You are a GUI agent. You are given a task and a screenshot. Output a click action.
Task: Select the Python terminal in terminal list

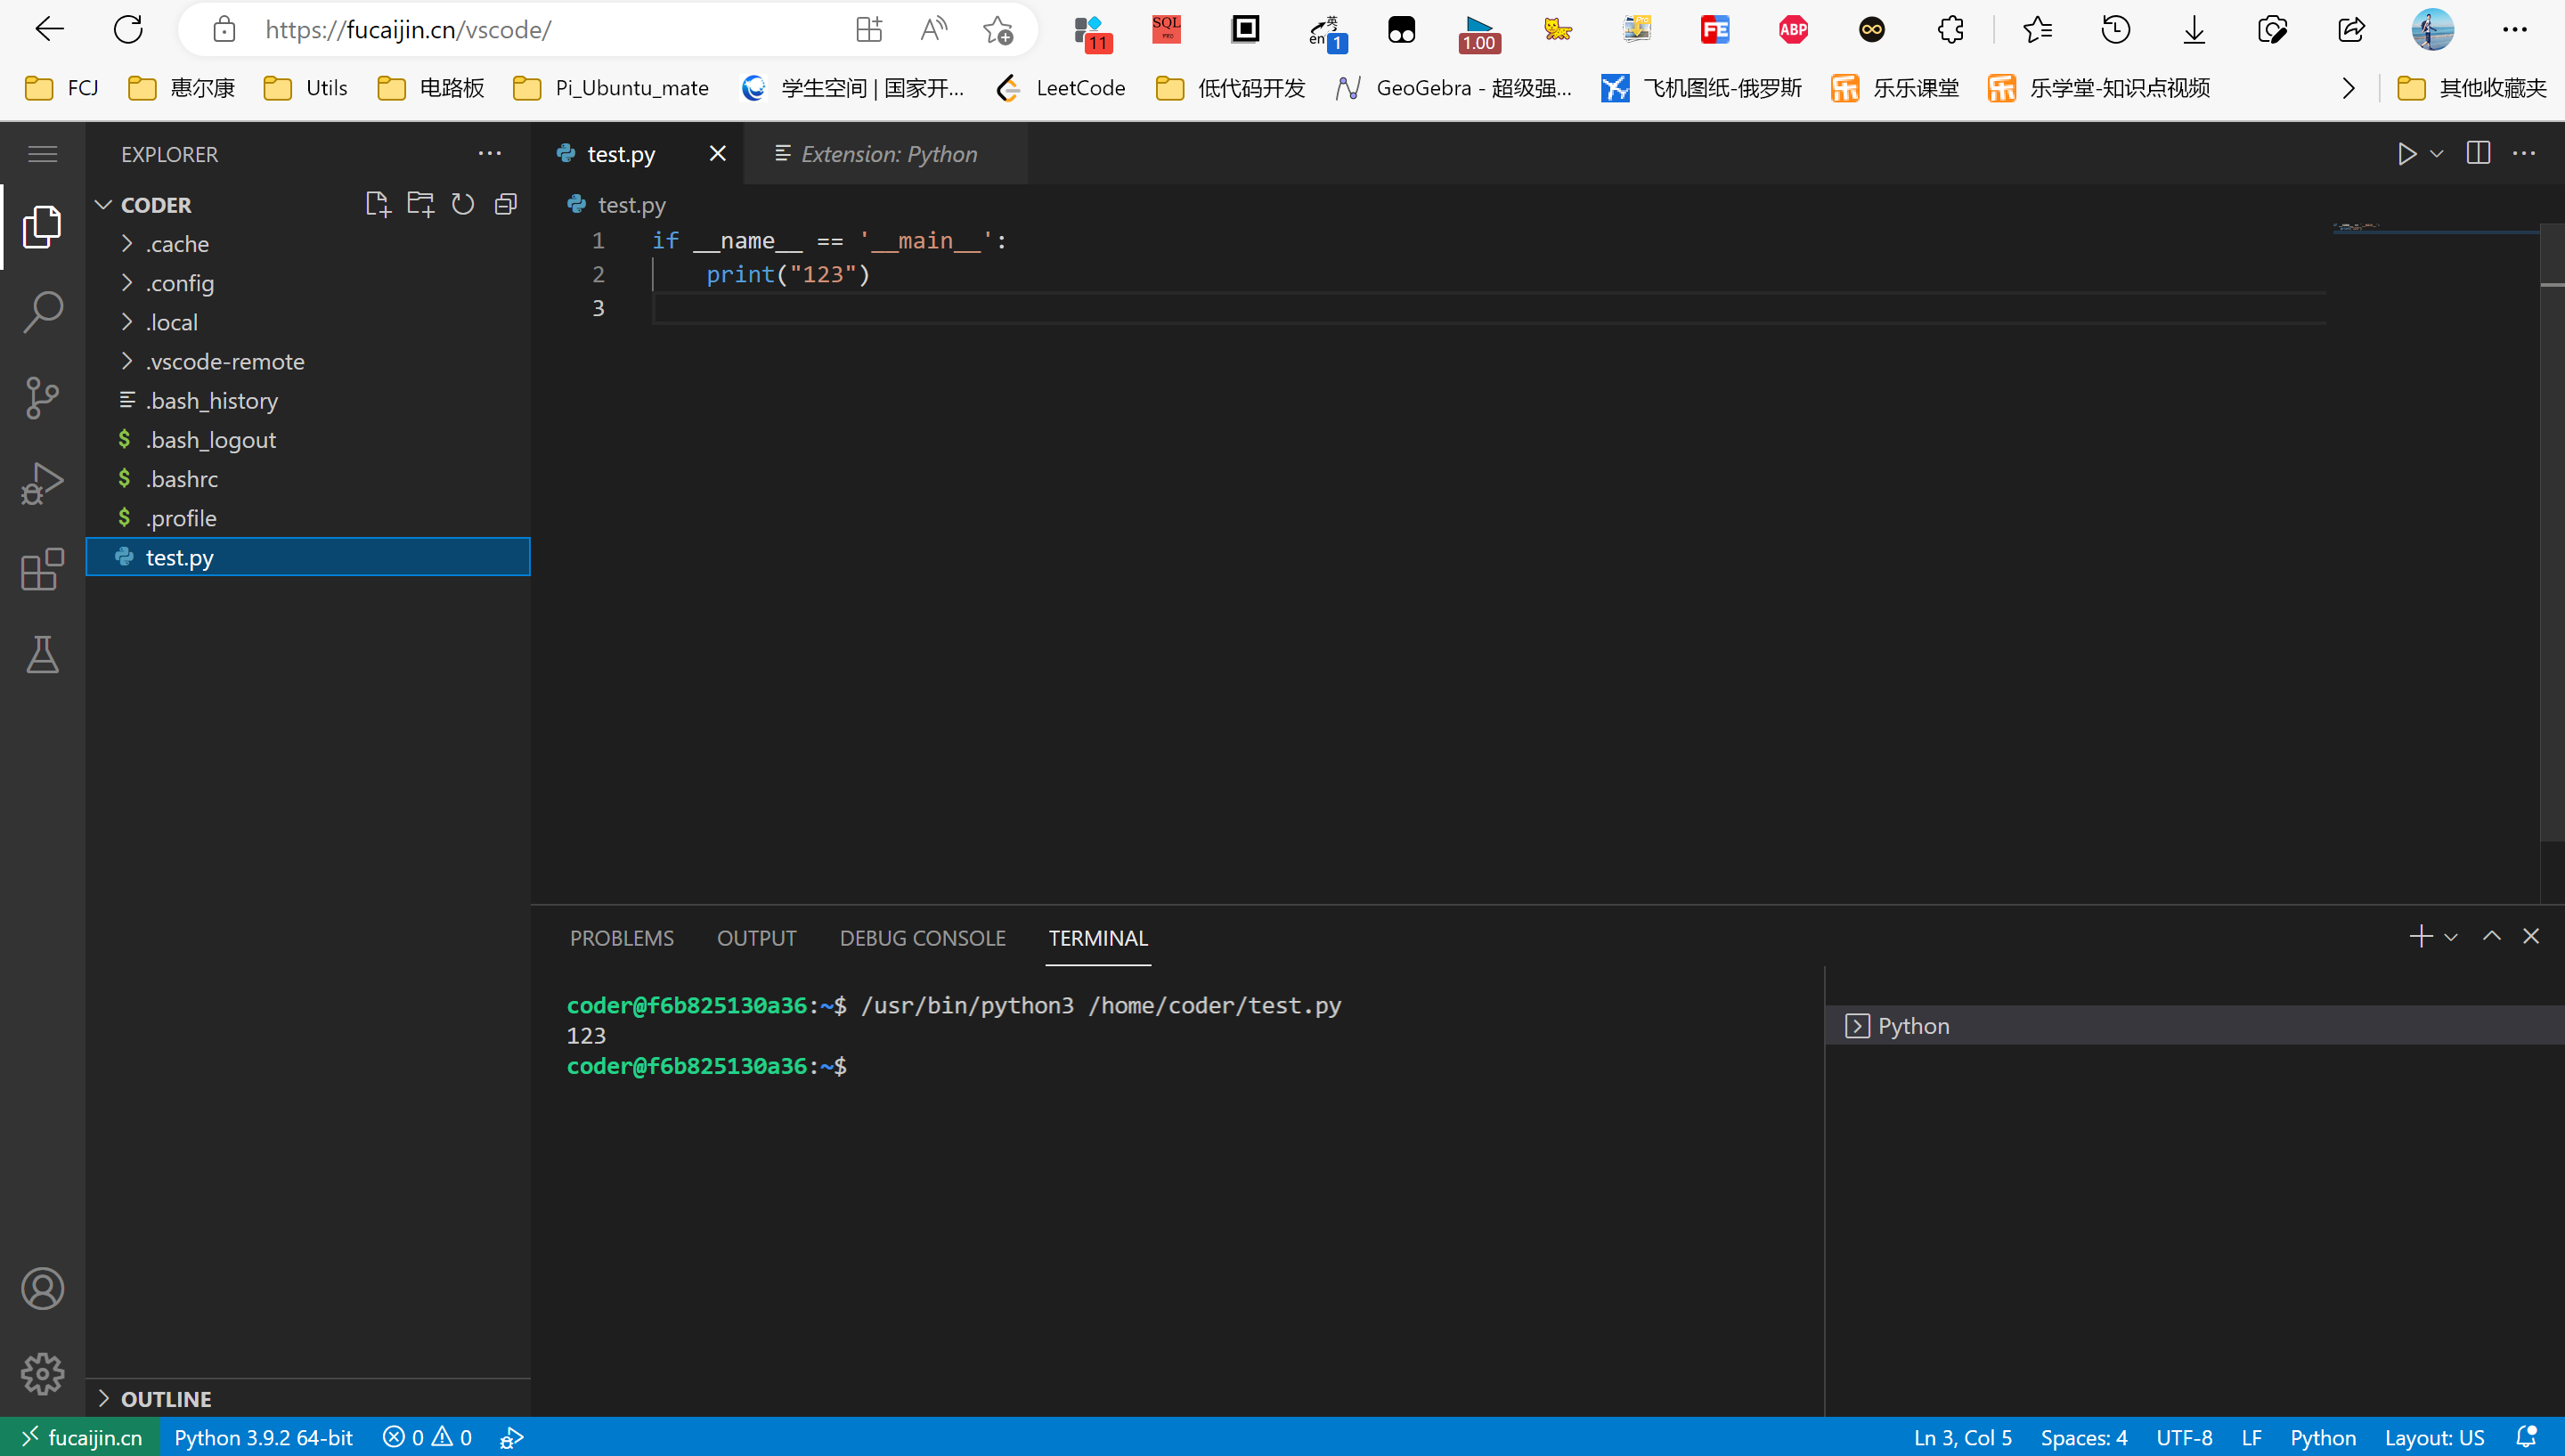click(2195, 1025)
